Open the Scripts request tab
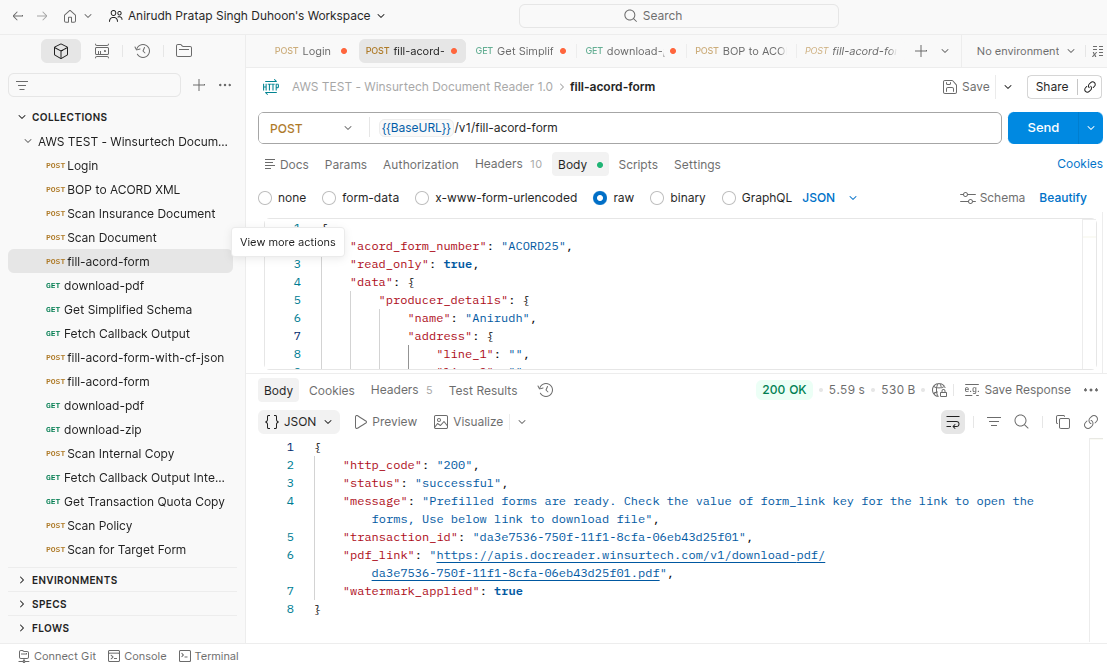The height and width of the screenshot is (666, 1107). point(638,165)
